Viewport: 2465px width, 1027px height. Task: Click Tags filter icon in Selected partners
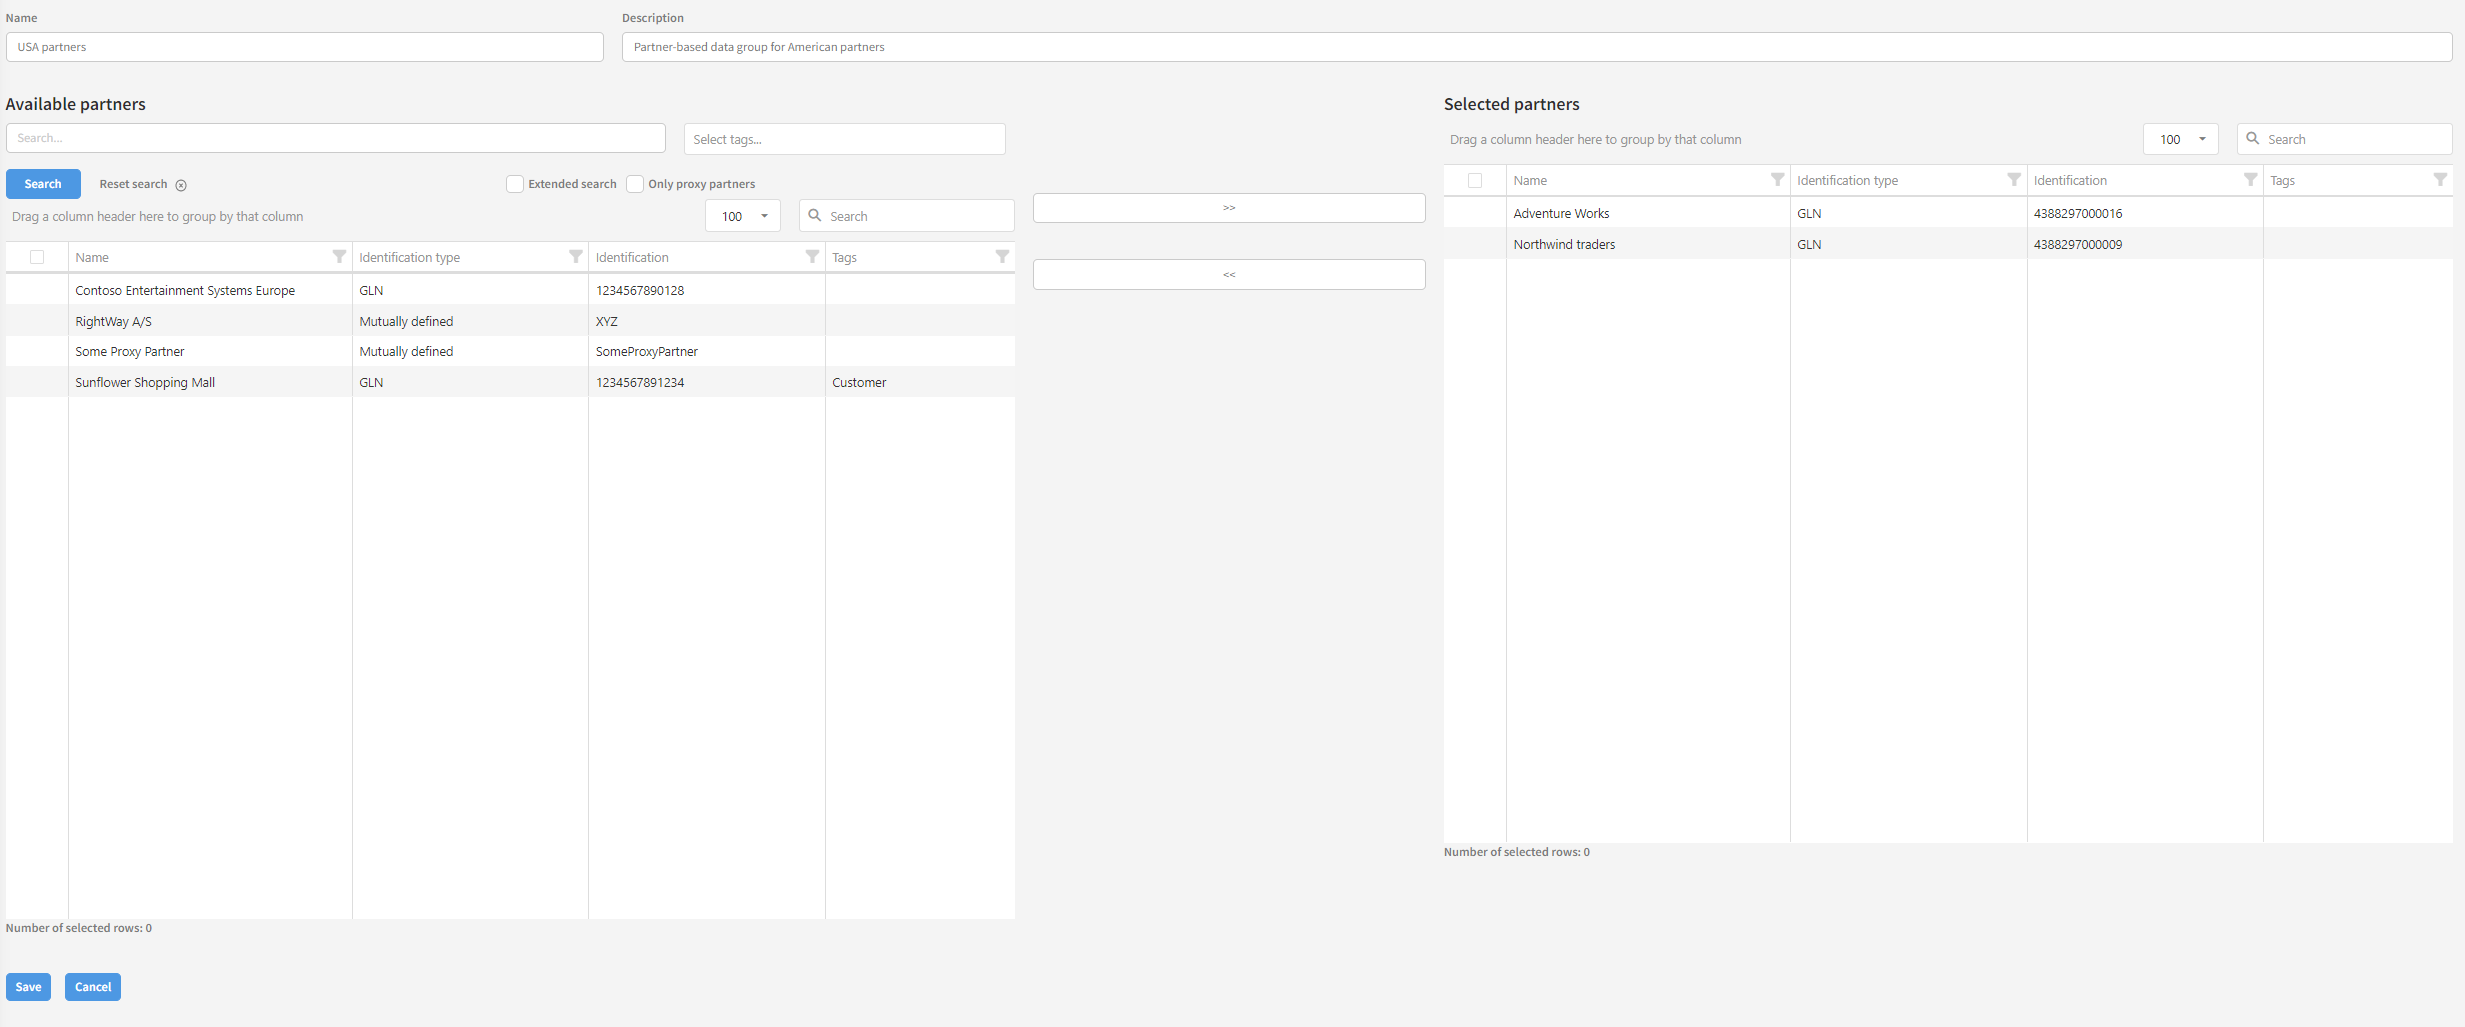pyautogui.click(x=2440, y=180)
